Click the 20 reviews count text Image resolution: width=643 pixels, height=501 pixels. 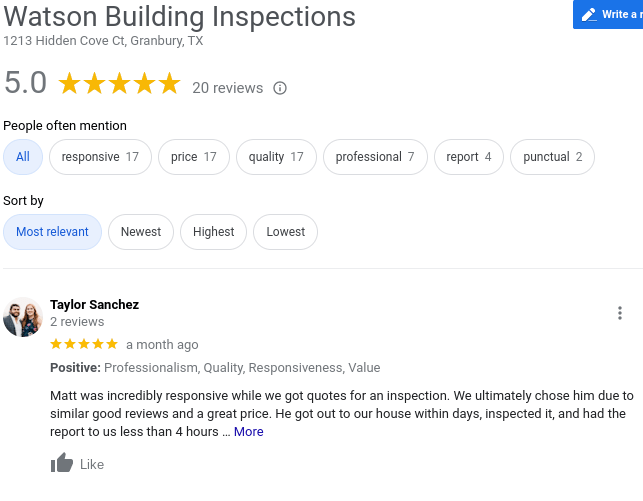pos(228,88)
